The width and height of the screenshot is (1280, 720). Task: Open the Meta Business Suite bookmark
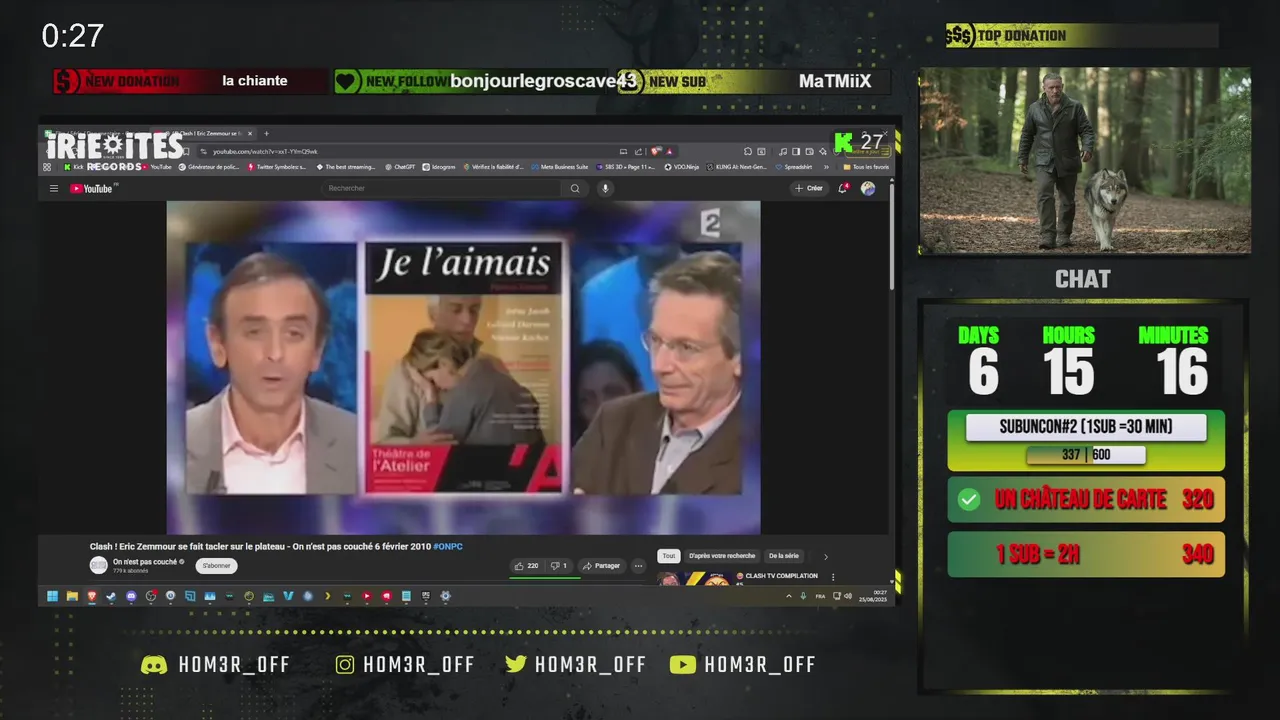point(560,167)
